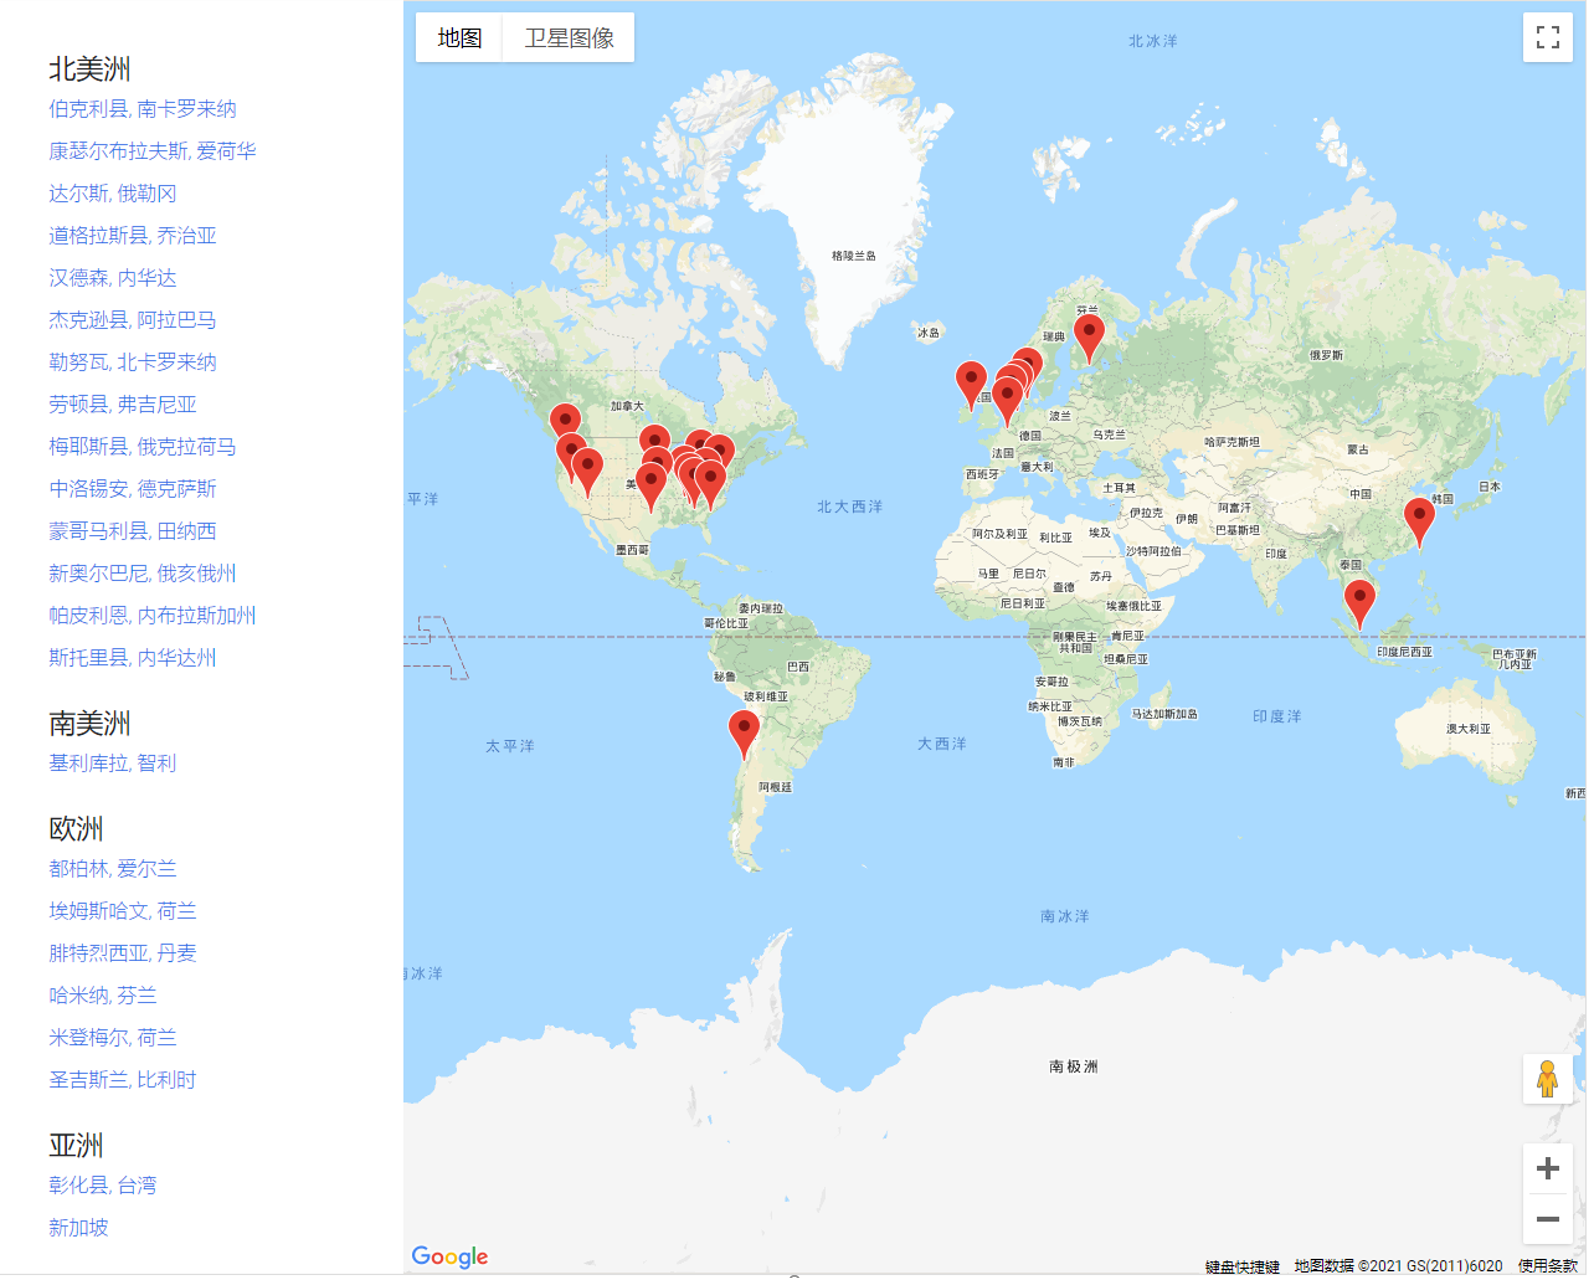Open the 基利库拉, 智利 link
Image resolution: width=1589 pixels, height=1278 pixels.
112,763
